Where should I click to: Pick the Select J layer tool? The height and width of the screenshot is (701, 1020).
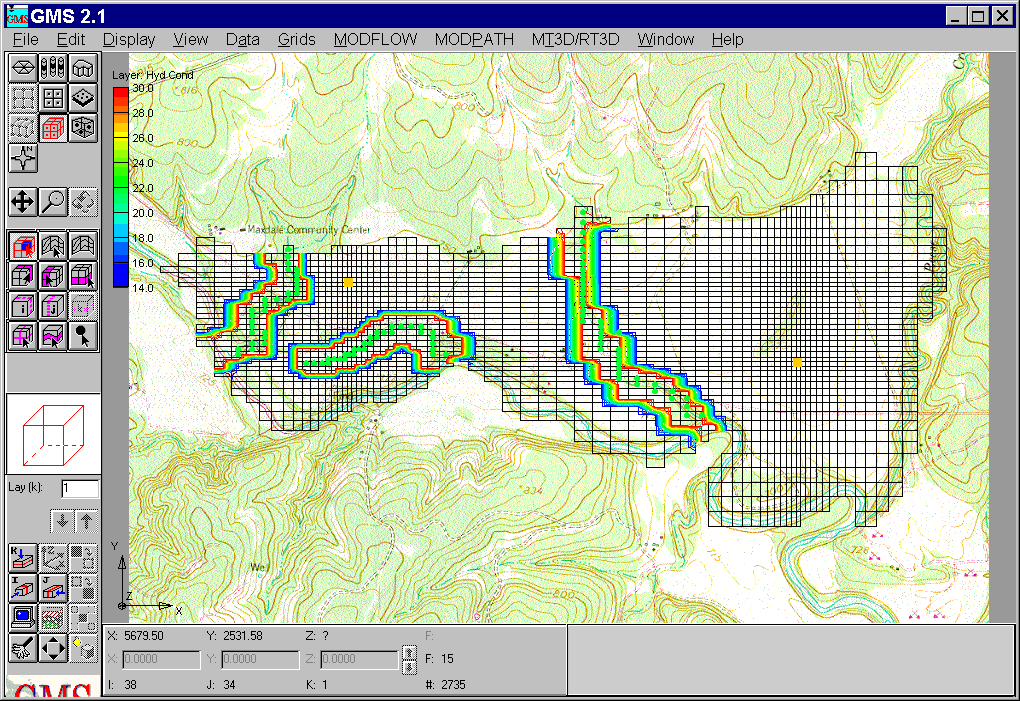click(x=53, y=306)
